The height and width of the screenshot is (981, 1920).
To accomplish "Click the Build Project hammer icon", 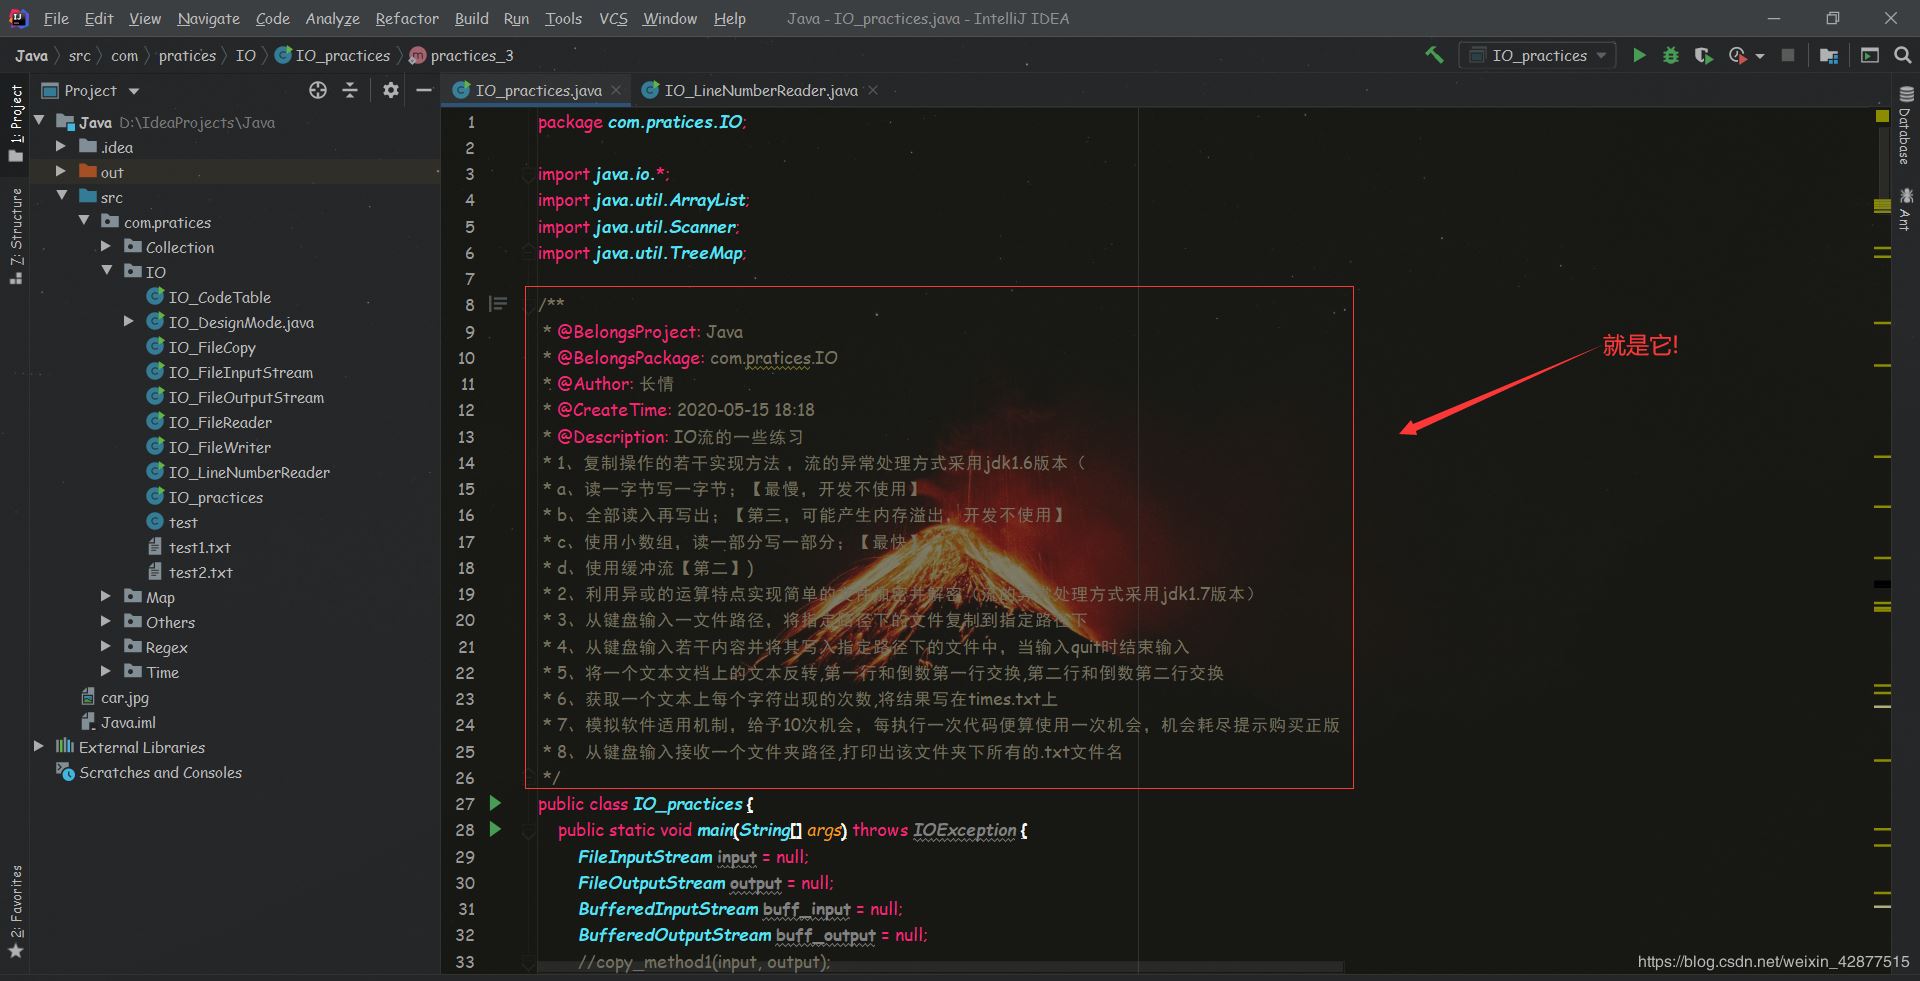I will 1434,55.
